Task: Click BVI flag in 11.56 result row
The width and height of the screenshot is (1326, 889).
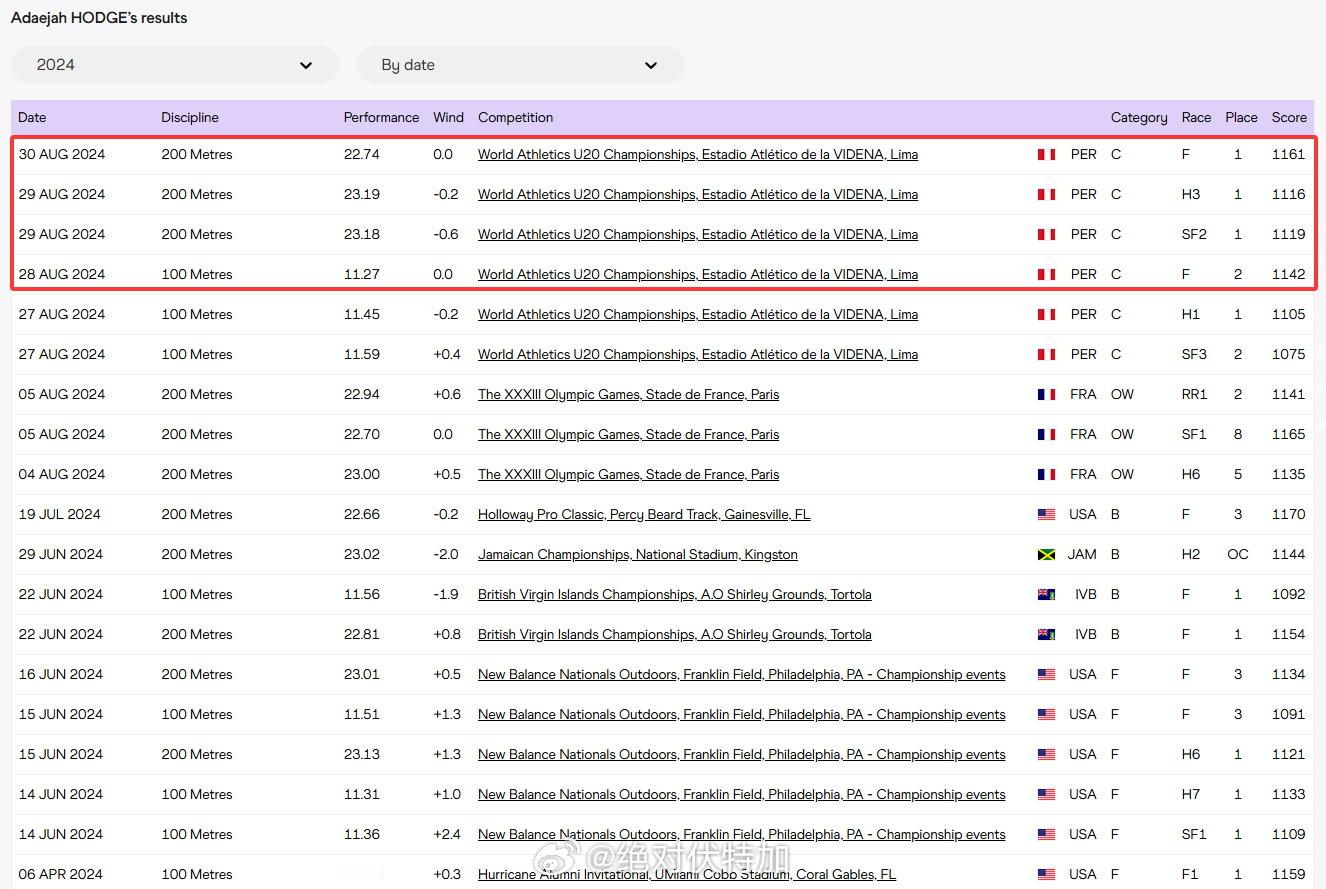Action: pyautogui.click(x=1046, y=595)
